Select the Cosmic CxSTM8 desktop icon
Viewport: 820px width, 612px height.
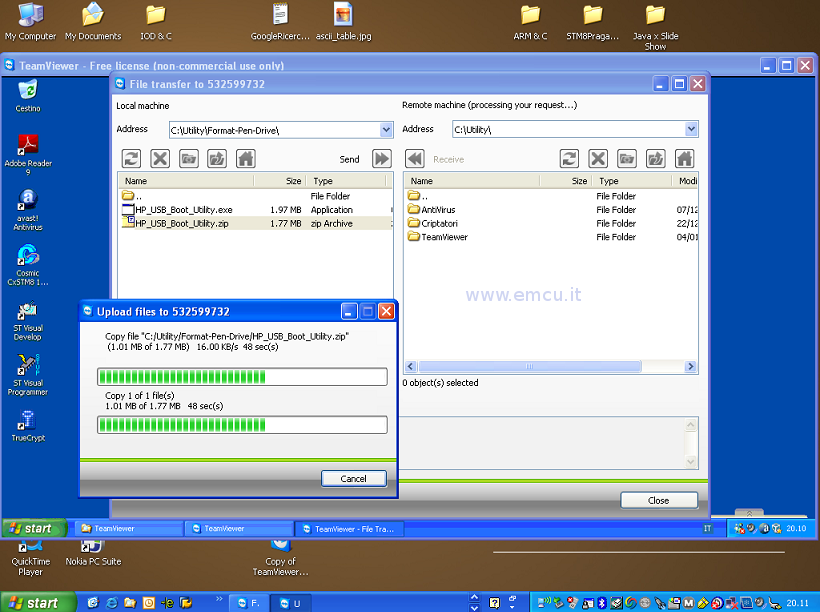(x=28, y=265)
